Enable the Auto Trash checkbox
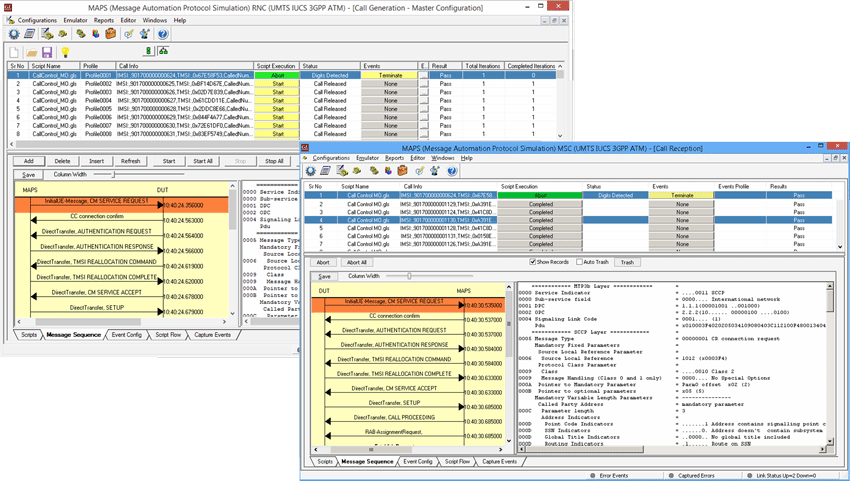 point(579,262)
